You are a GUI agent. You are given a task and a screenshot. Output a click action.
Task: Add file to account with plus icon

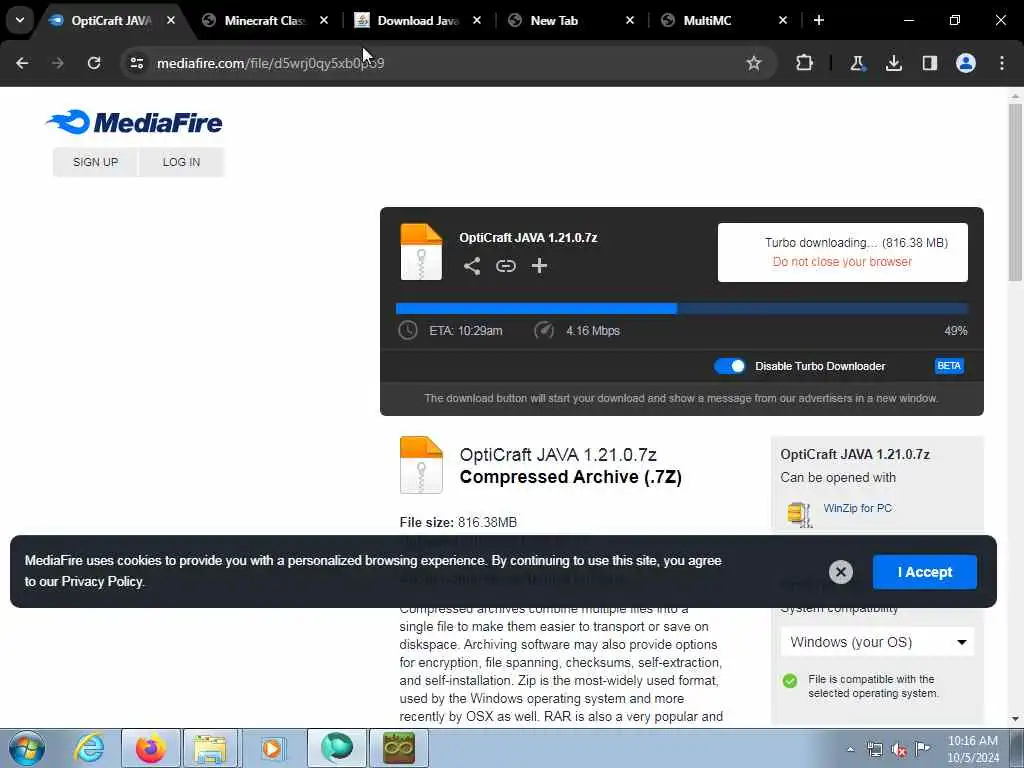539,266
